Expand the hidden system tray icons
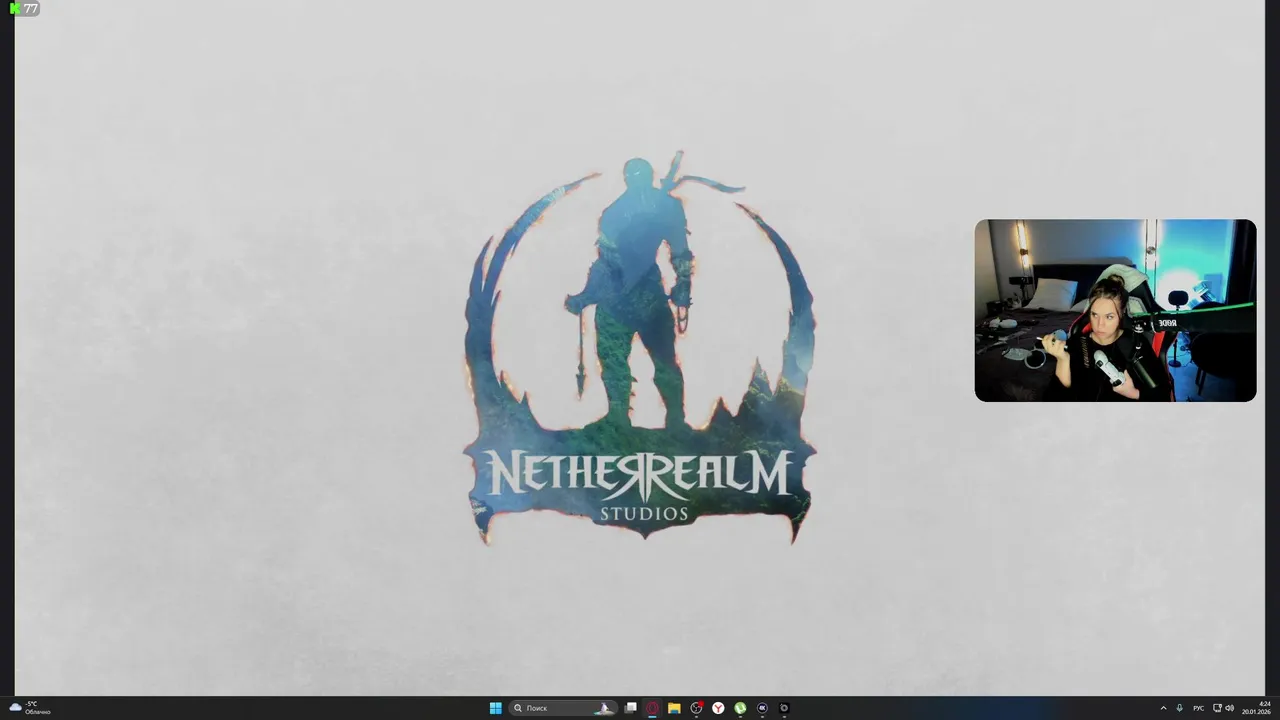Screen dimensions: 1280x720 (1163, 708)
